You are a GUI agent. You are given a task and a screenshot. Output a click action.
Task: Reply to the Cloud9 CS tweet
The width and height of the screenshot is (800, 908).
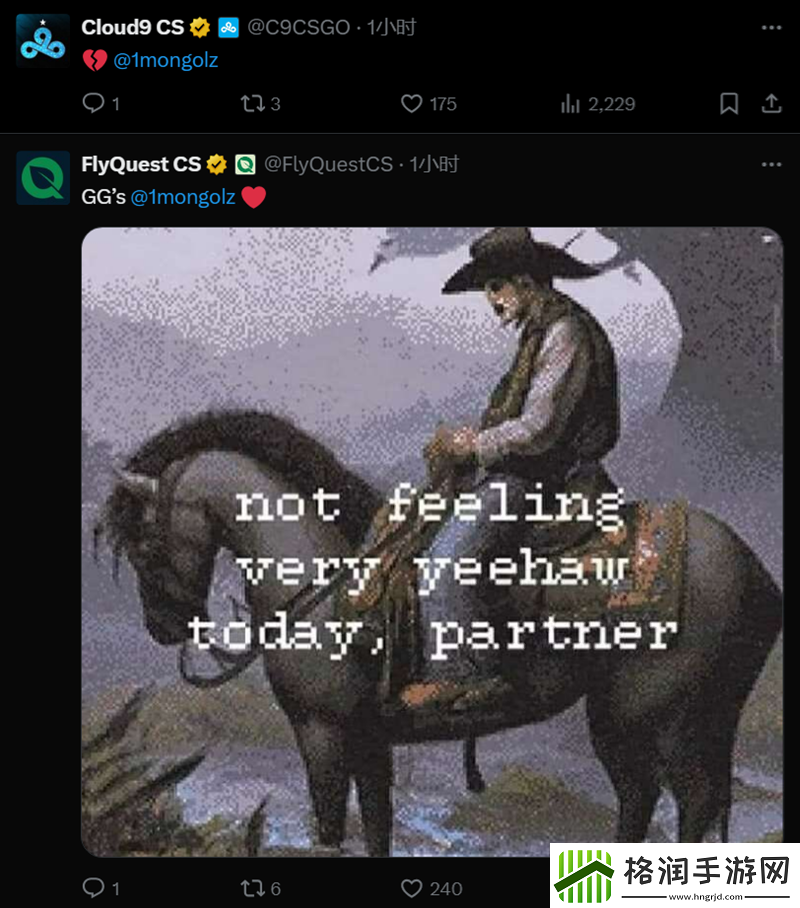pyautogui.click(x=101, y=104)
